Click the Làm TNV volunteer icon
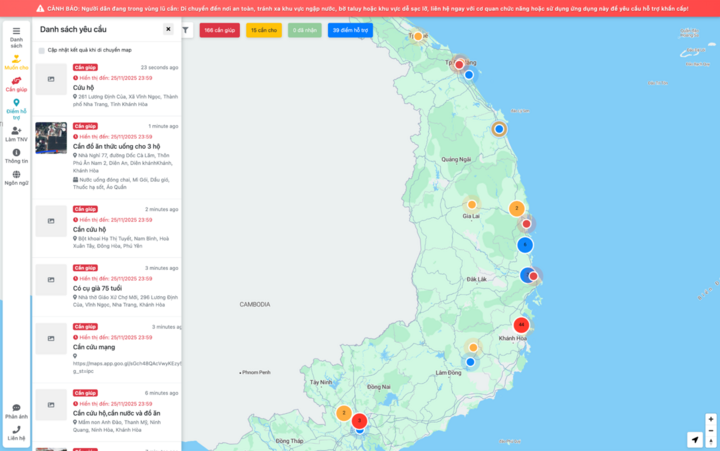 pos(16,131)
